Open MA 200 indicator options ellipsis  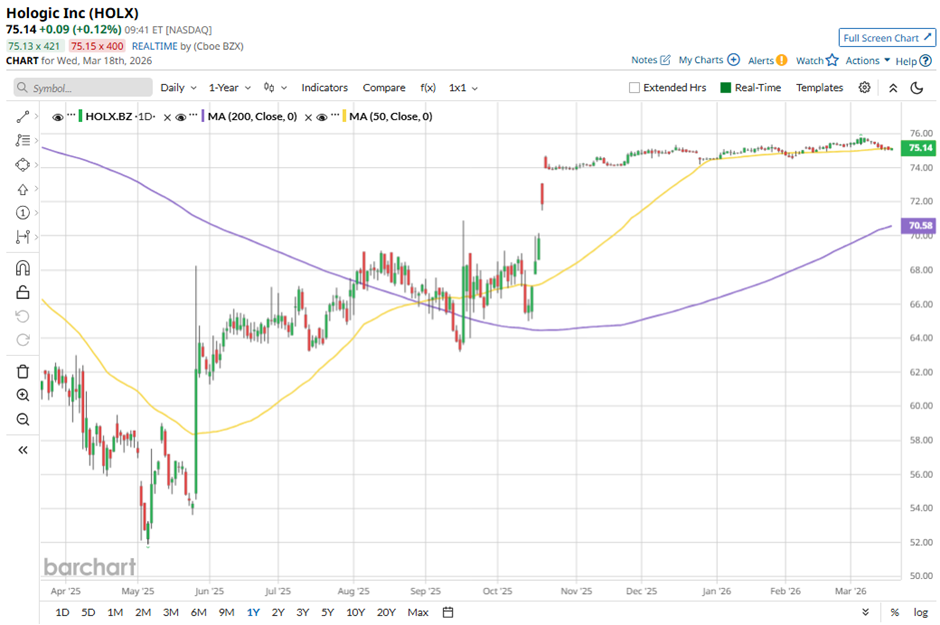[194, 115]
